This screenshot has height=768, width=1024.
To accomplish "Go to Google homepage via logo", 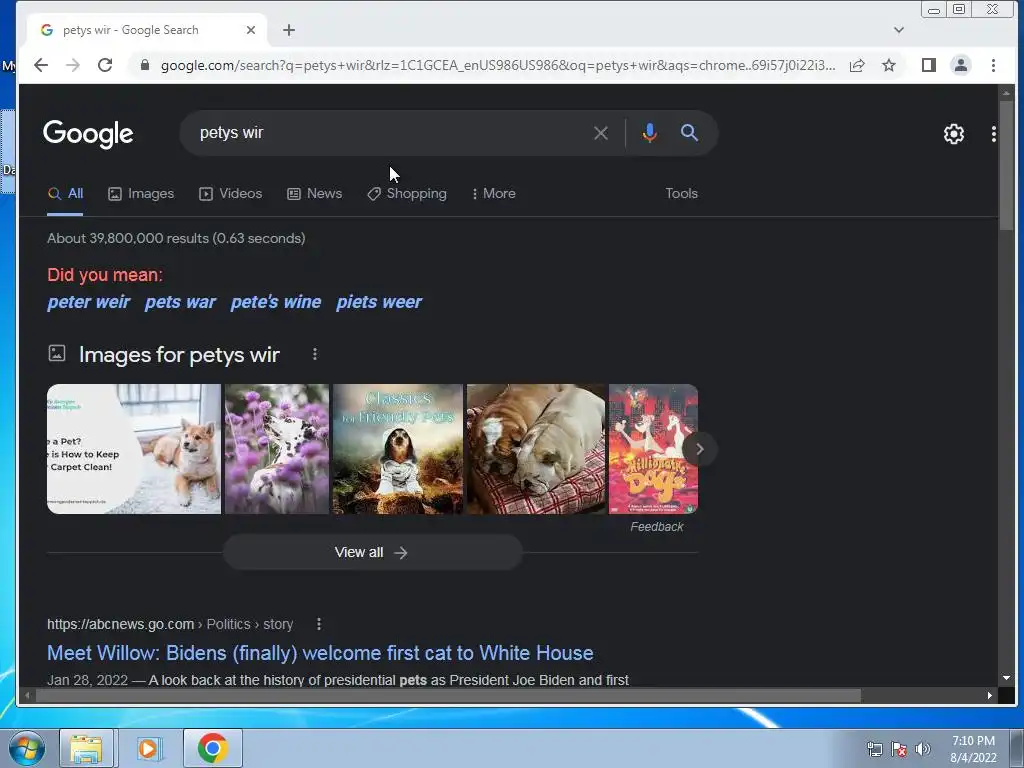I will coord(88,134).
